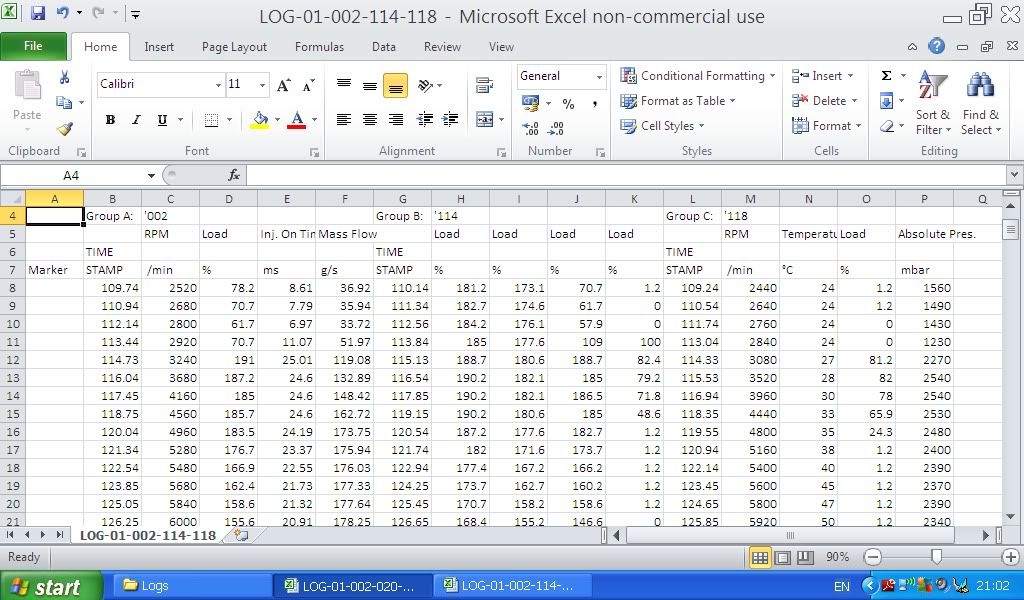The image size is (1024, 600).
Task: Toggle Italic formatting
Action: point(136,120)
